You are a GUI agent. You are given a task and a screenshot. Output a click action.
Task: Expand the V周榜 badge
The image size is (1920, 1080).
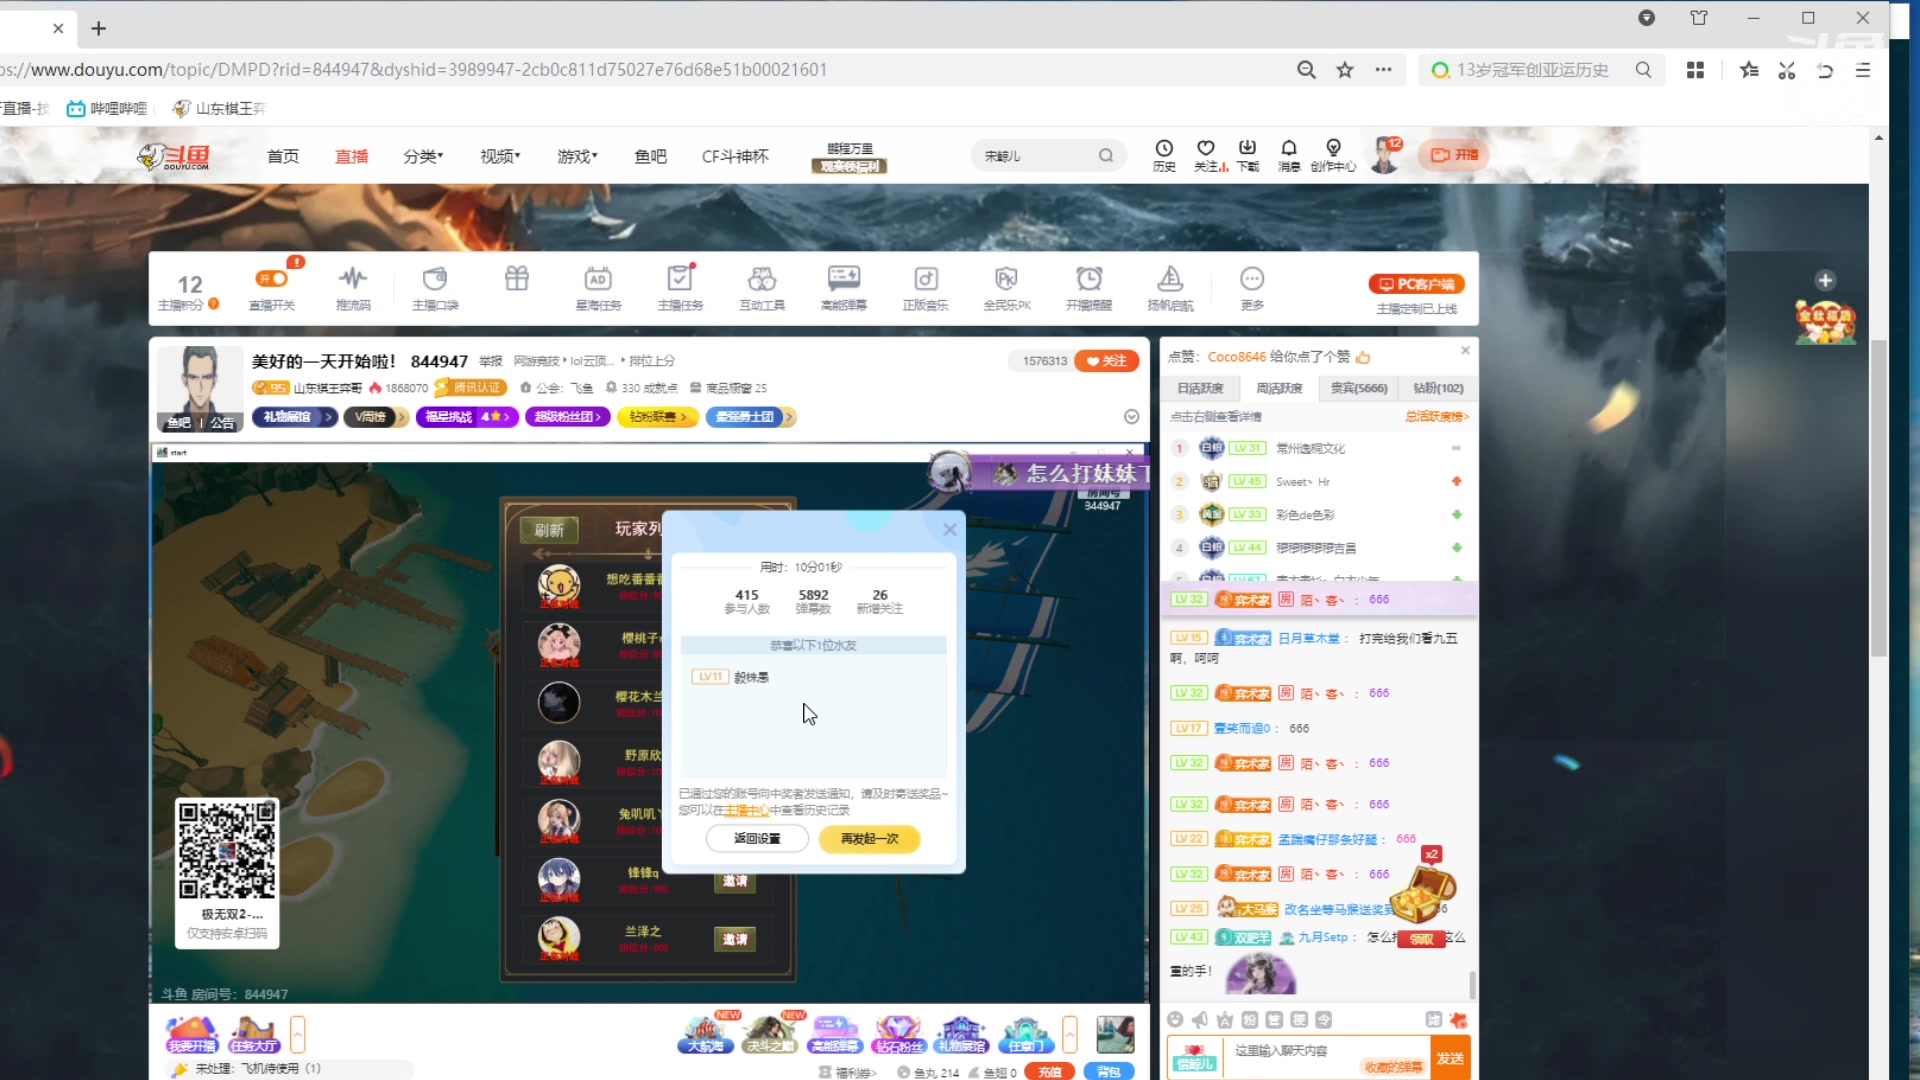tap(375, 417)
